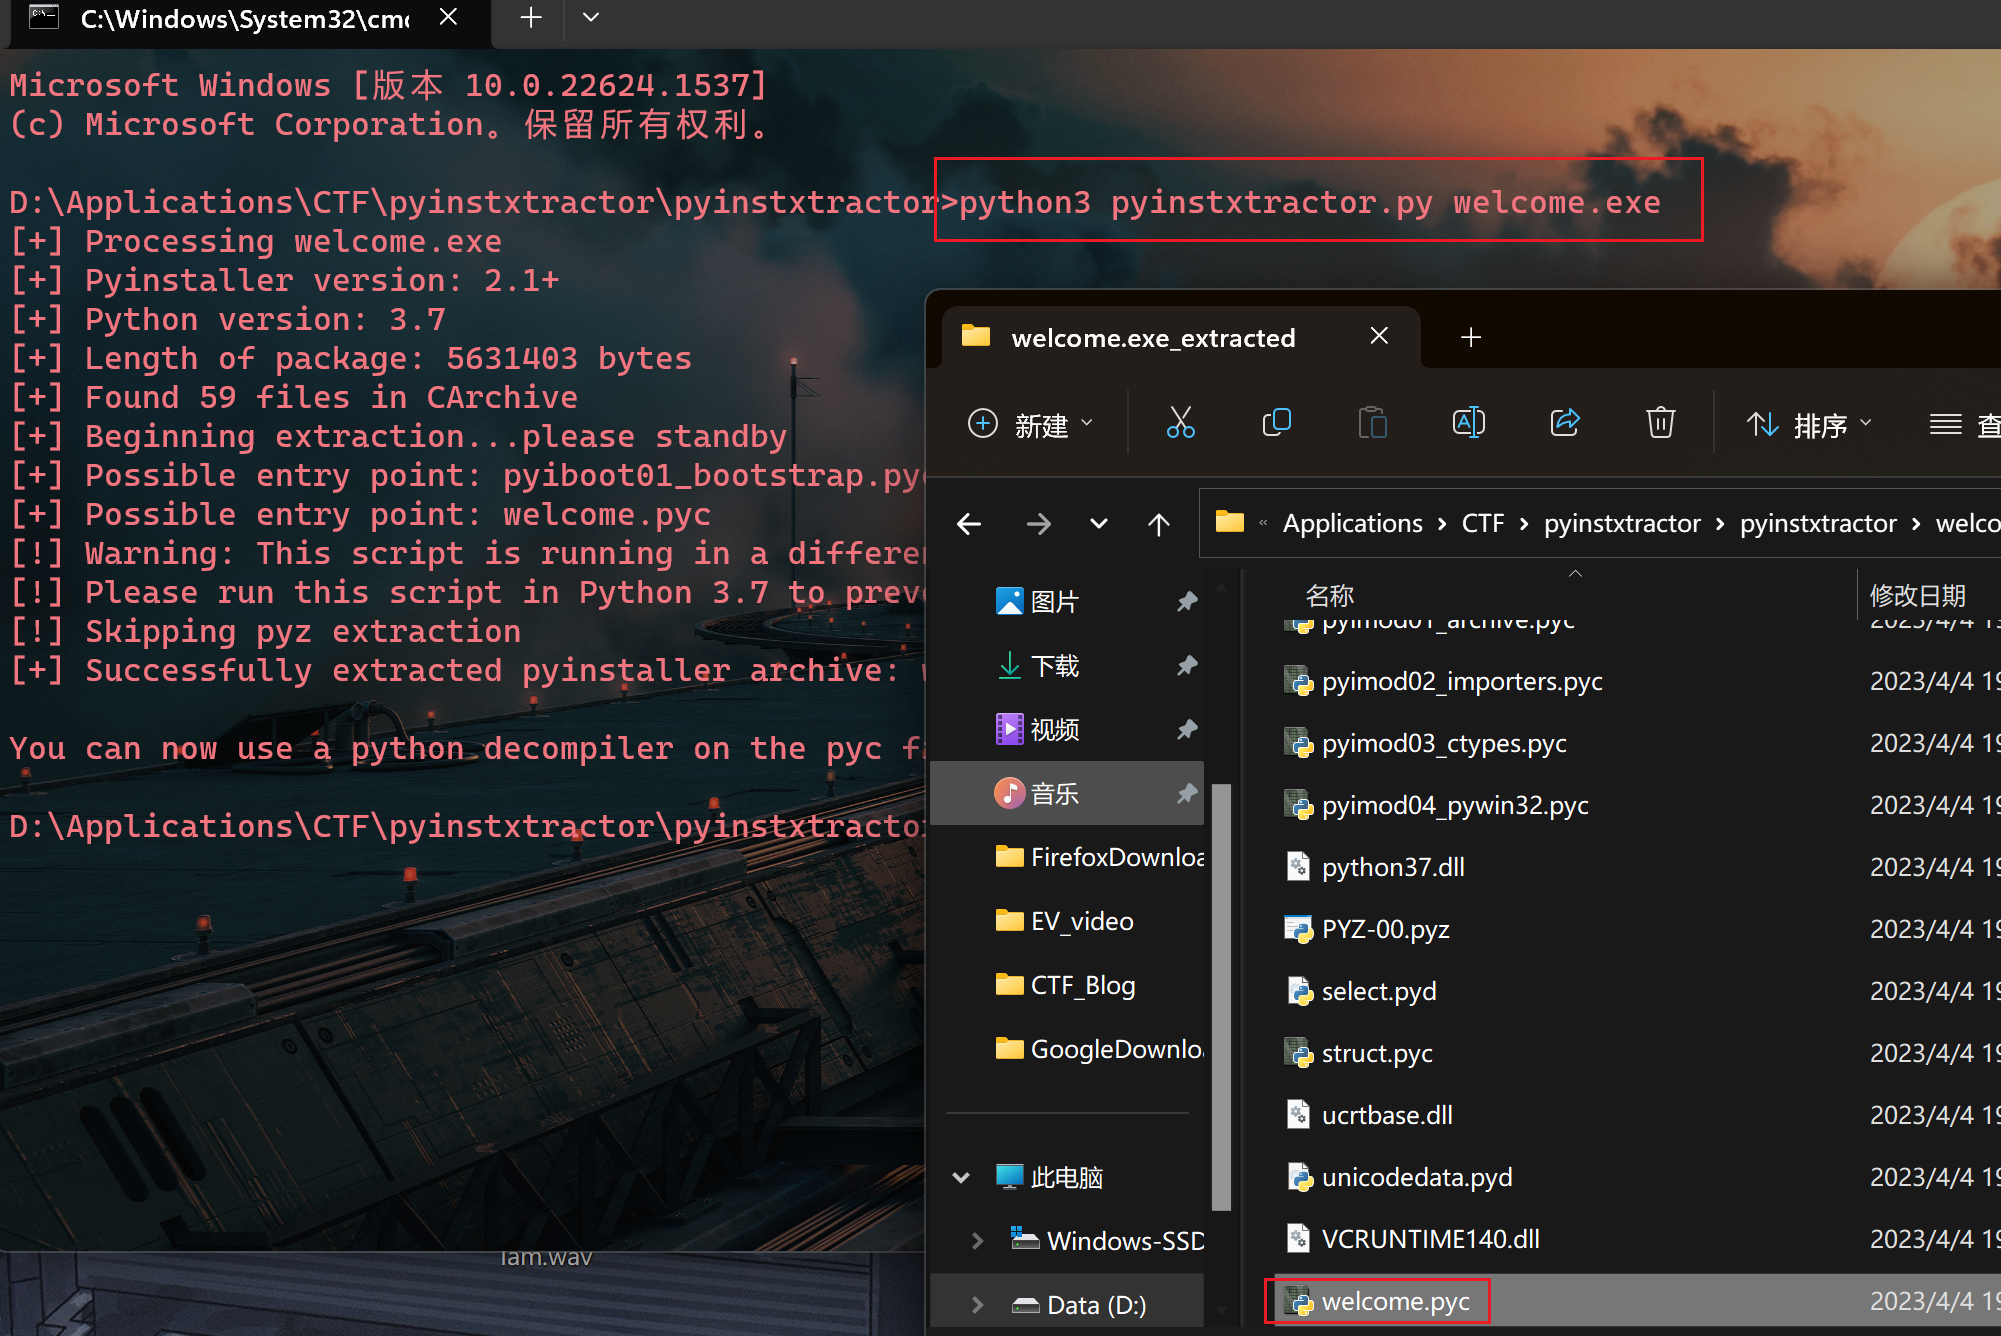Toggle pin icon next to 图片
The height and width of the screenshot is (1336, 2001).
pyautogui.click(x=1187, y=601)
